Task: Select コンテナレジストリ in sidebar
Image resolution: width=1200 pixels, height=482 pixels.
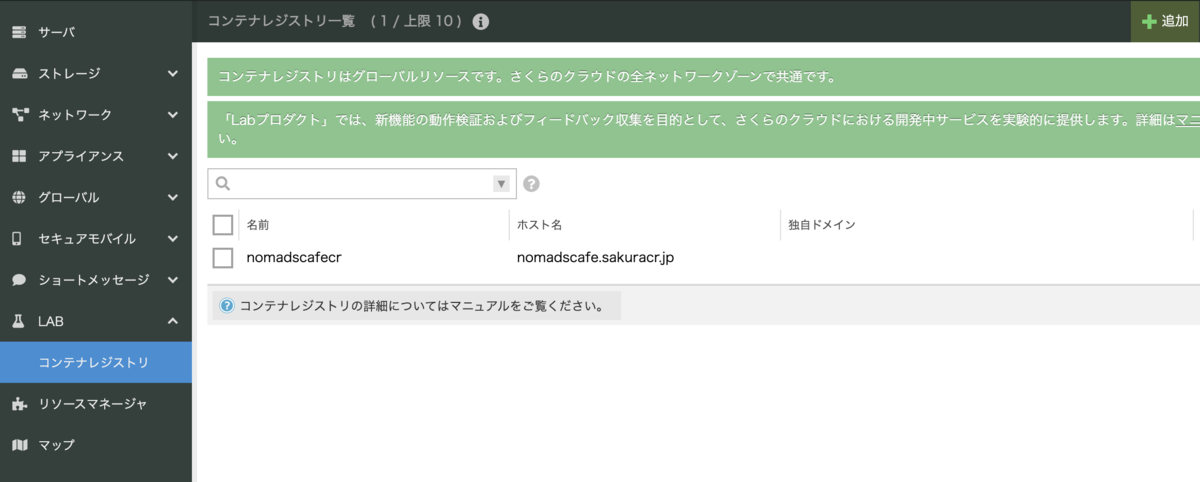Action: pos(96,362)
